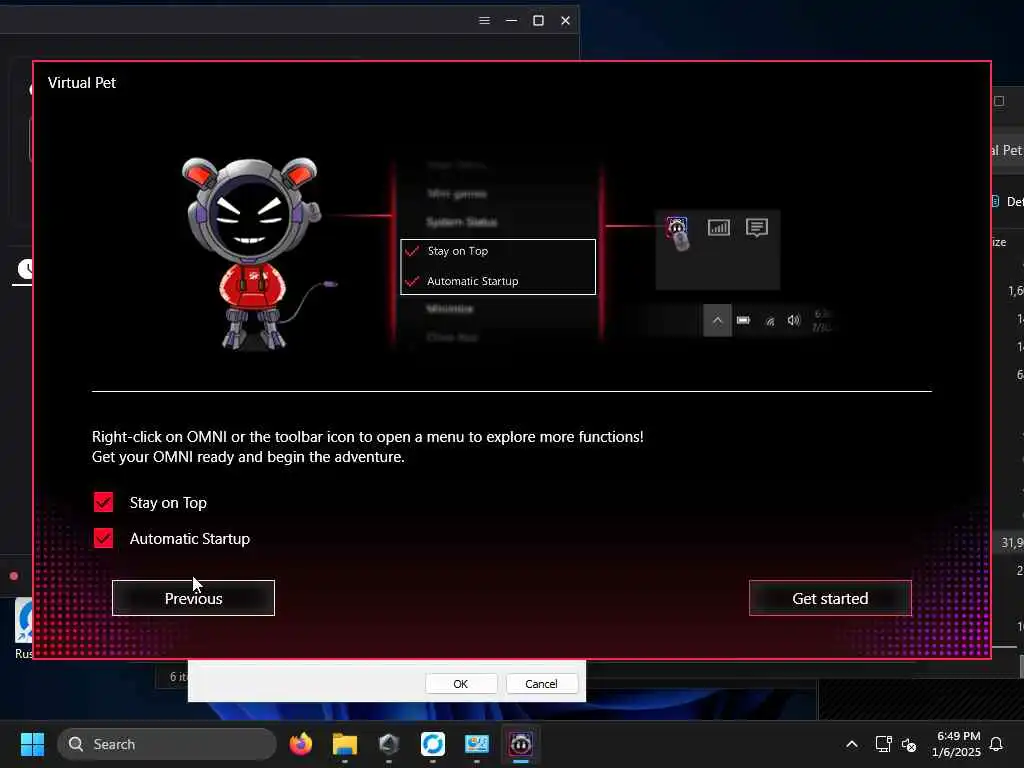
Task: Click the Stay on Top label text
Action: click(x=168, y=503)
